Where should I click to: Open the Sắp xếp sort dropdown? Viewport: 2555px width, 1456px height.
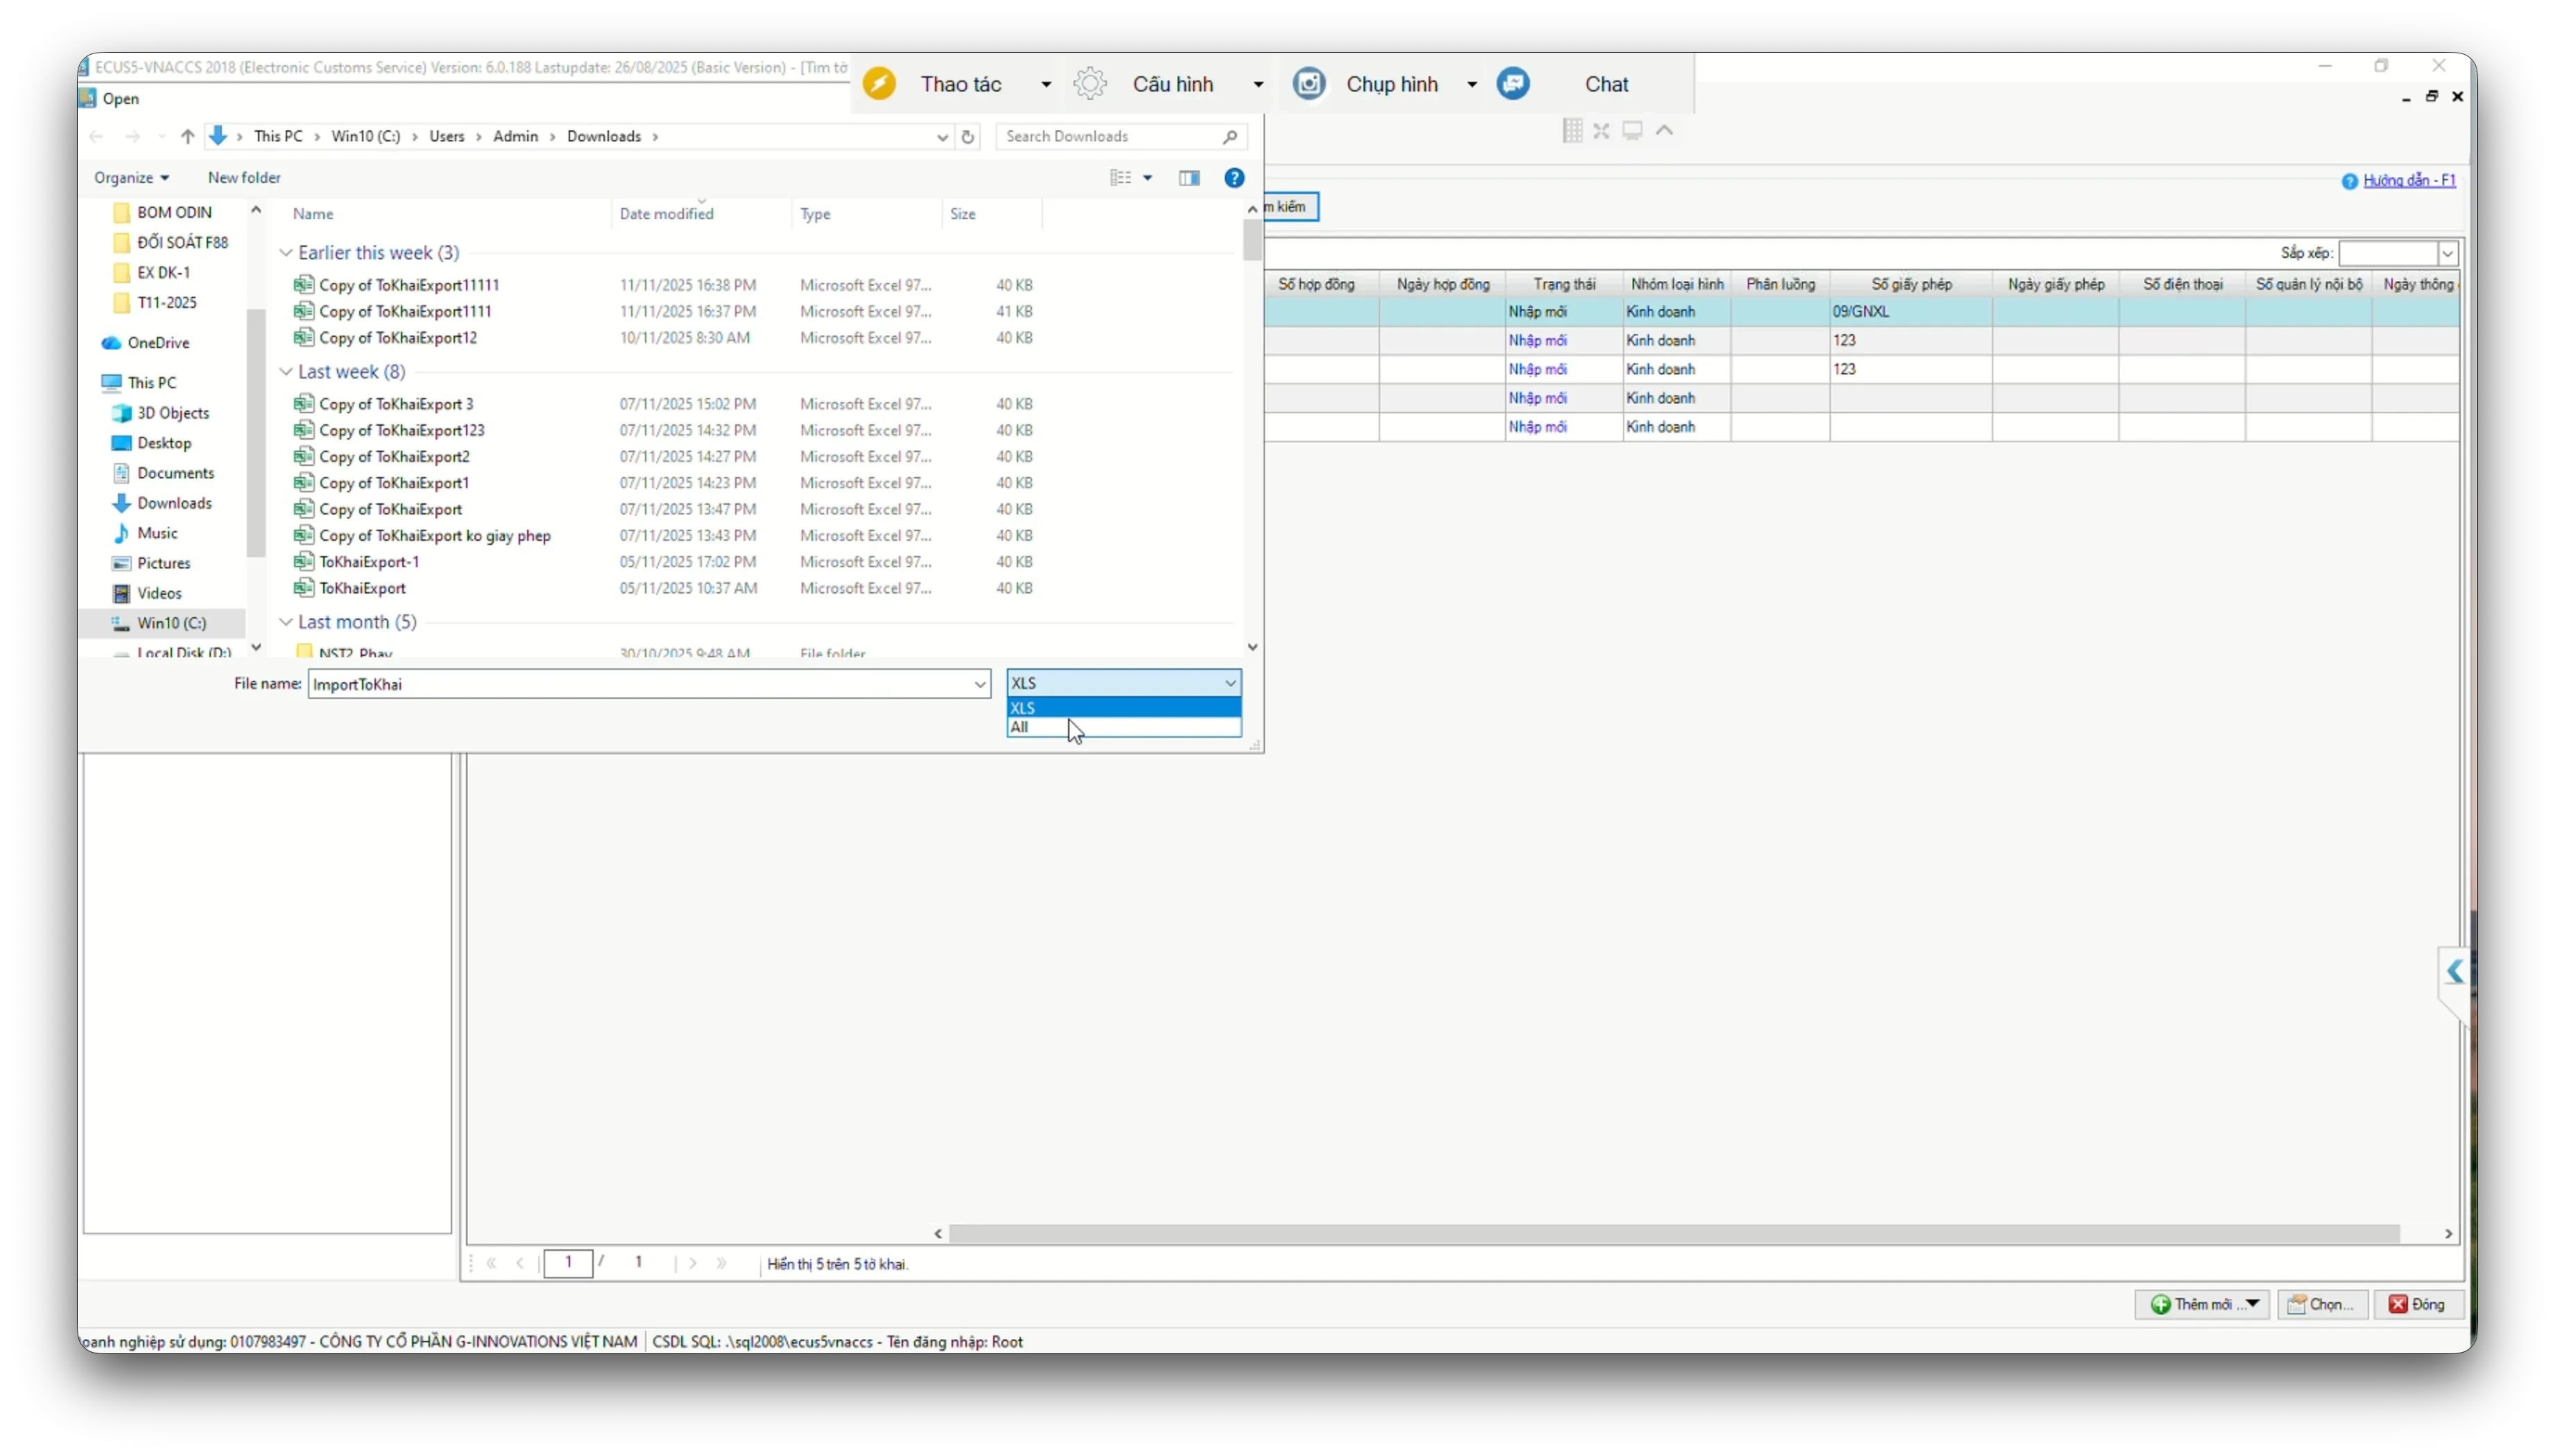click(2447, 254)
